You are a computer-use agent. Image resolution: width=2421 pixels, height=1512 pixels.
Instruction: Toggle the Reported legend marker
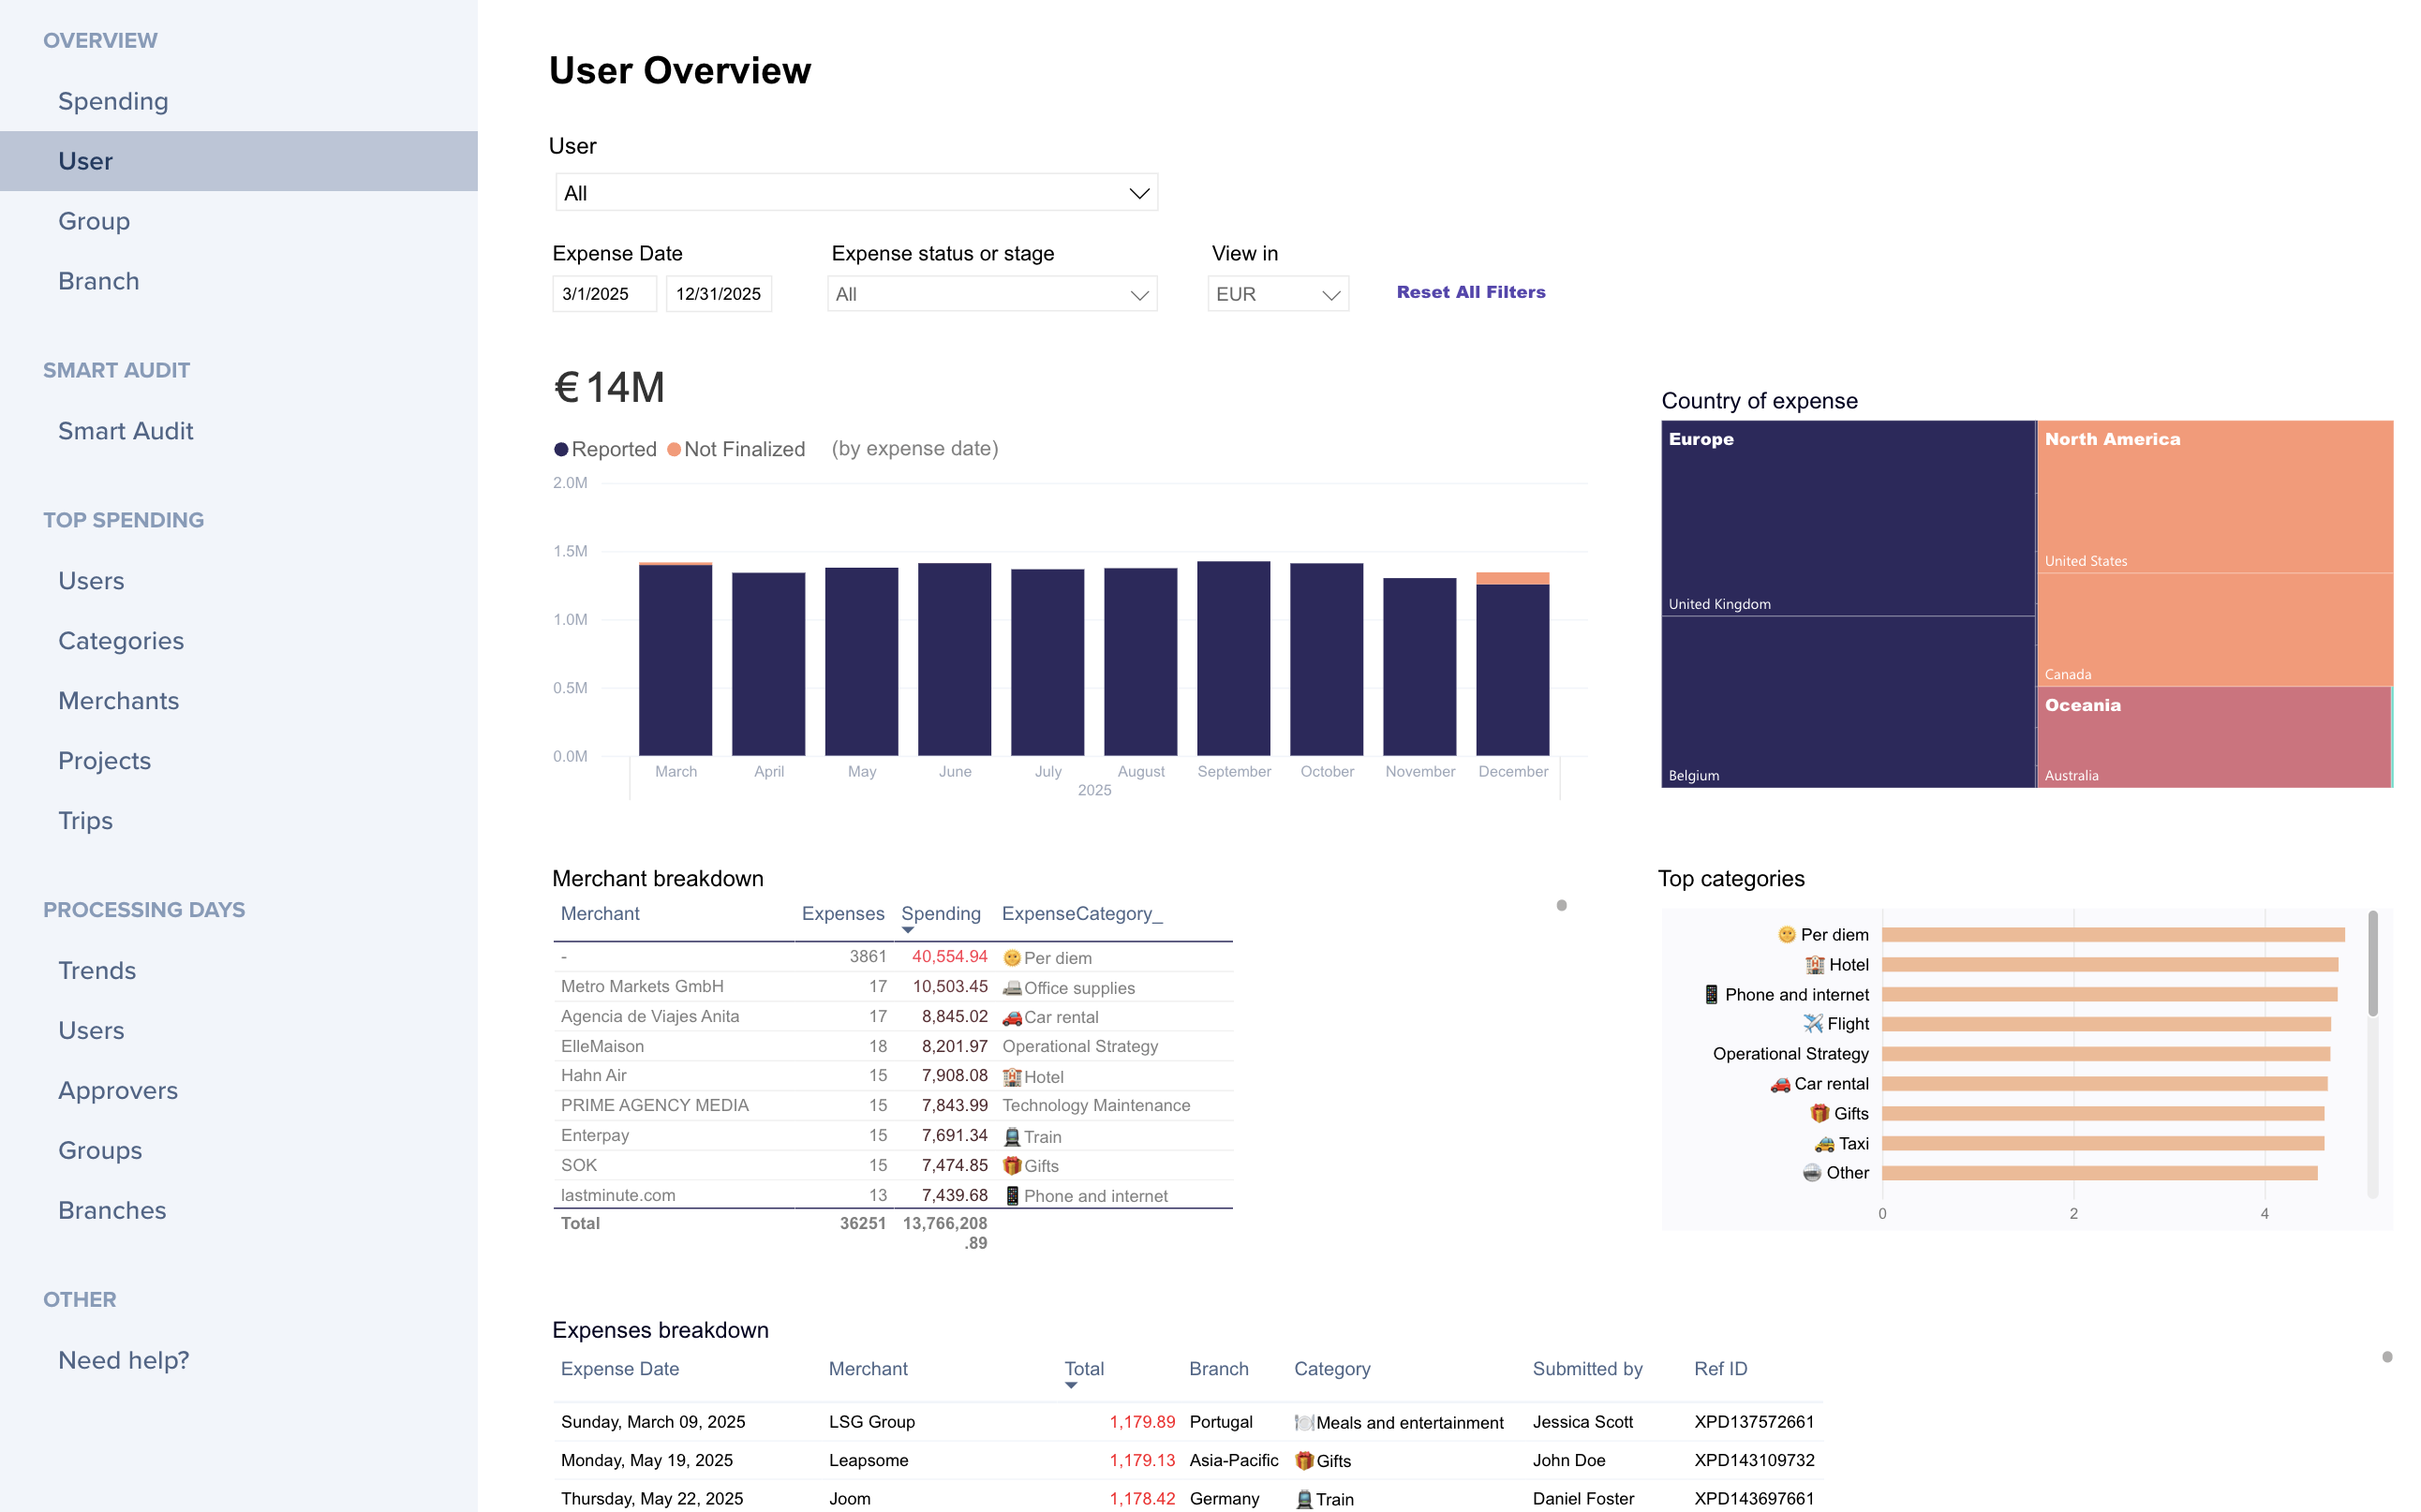562,449
